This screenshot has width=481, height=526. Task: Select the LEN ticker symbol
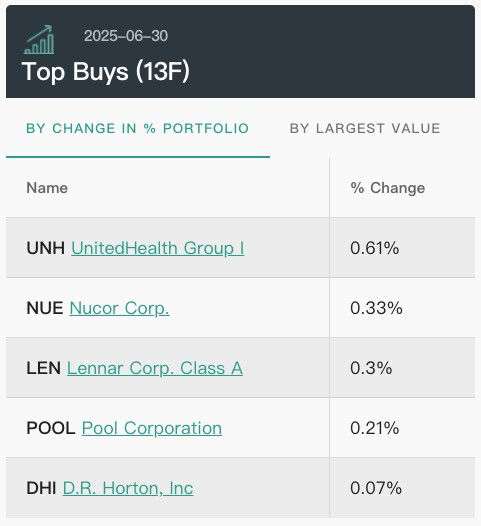(x=44, y=368)
